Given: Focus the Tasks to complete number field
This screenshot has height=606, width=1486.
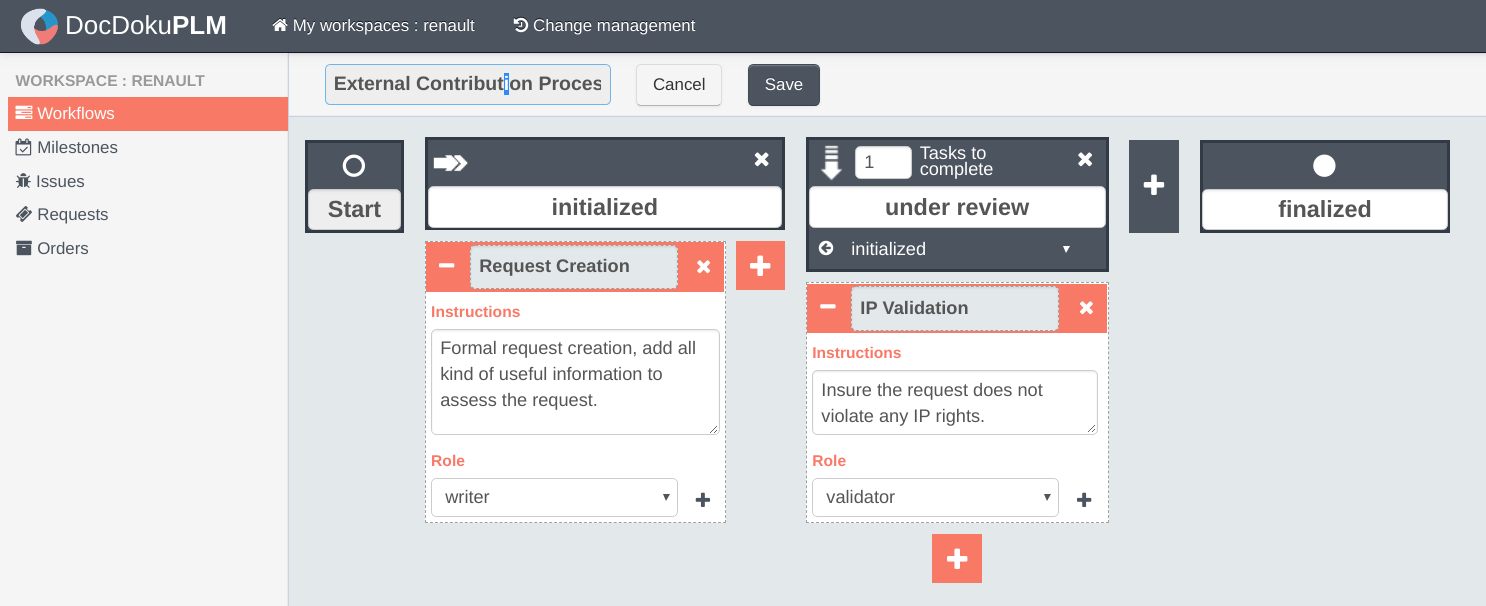Looking at the screenshot, I should [x=883, y=162].
